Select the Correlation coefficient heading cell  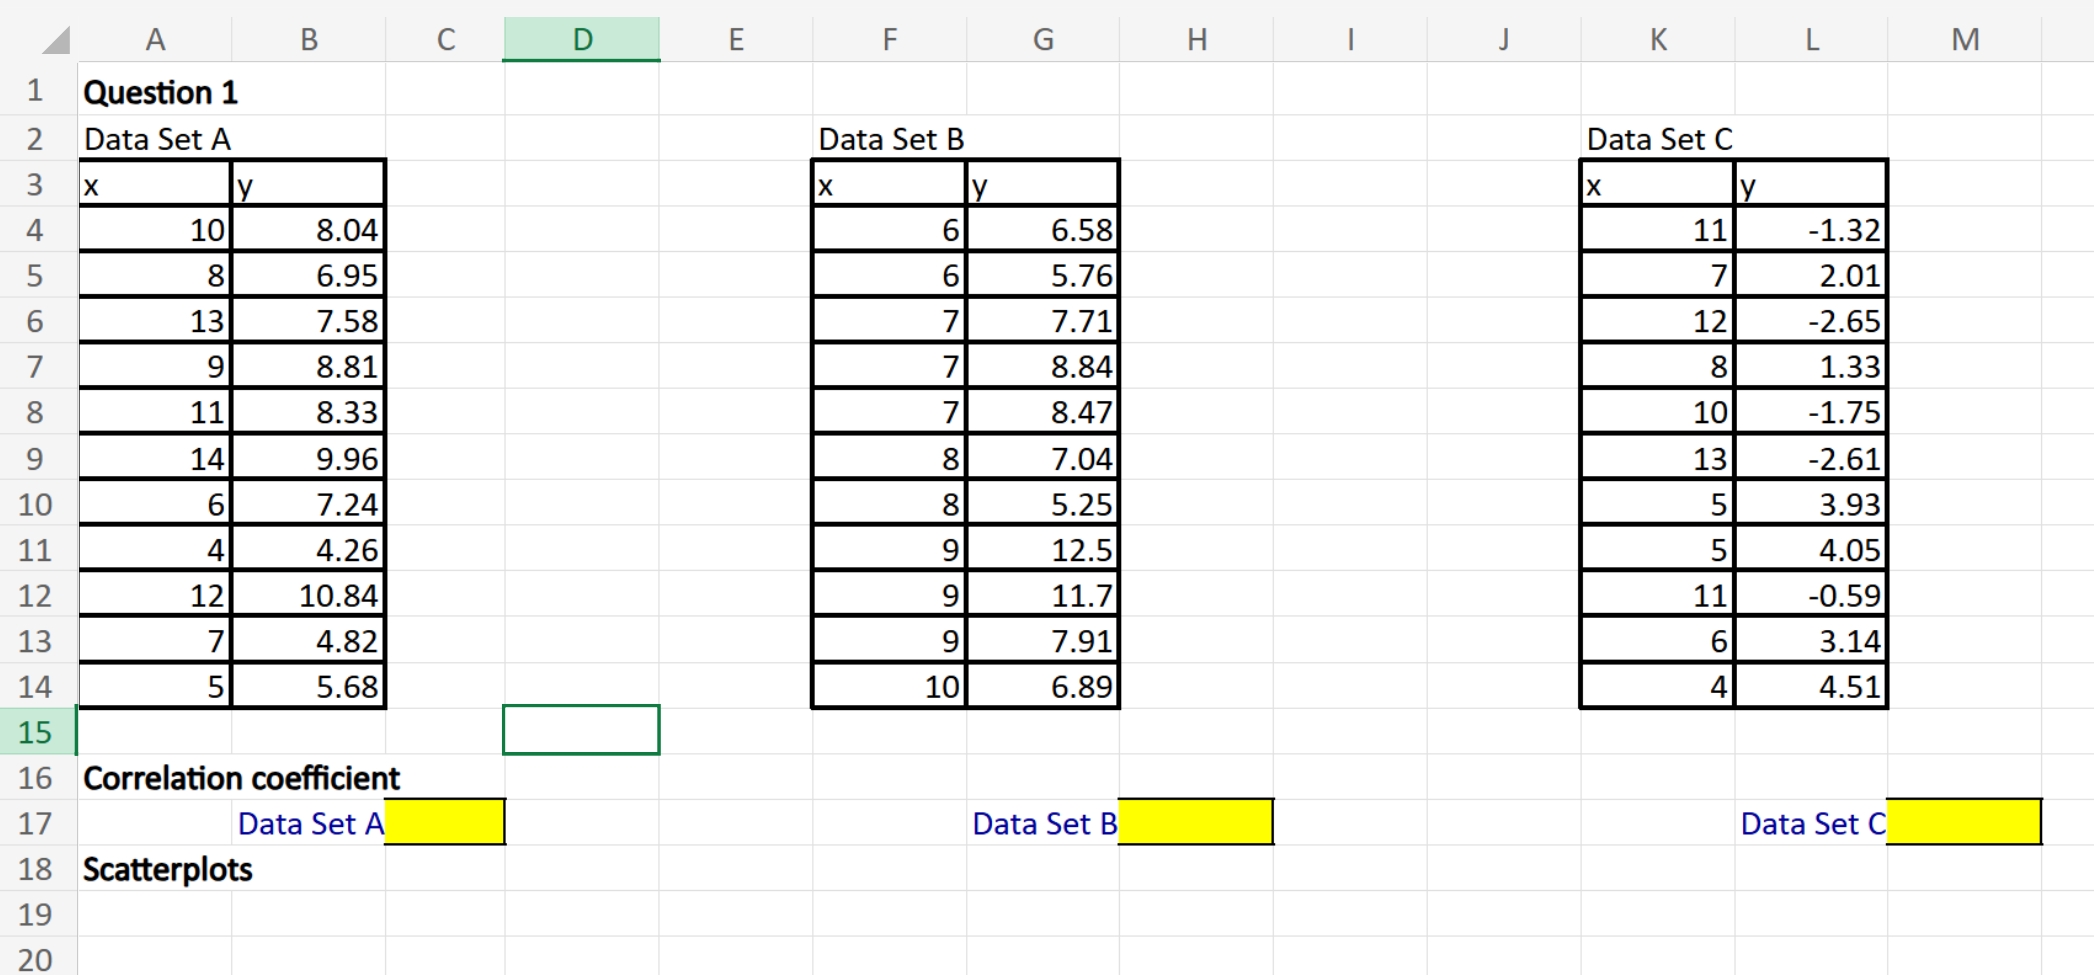240,777
